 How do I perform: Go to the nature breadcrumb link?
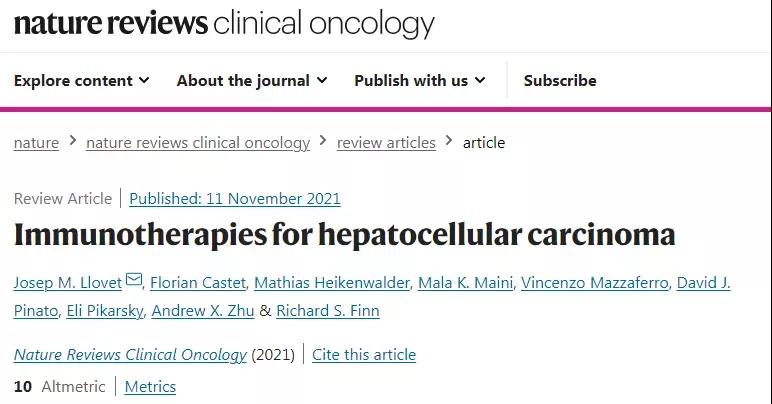36,143
